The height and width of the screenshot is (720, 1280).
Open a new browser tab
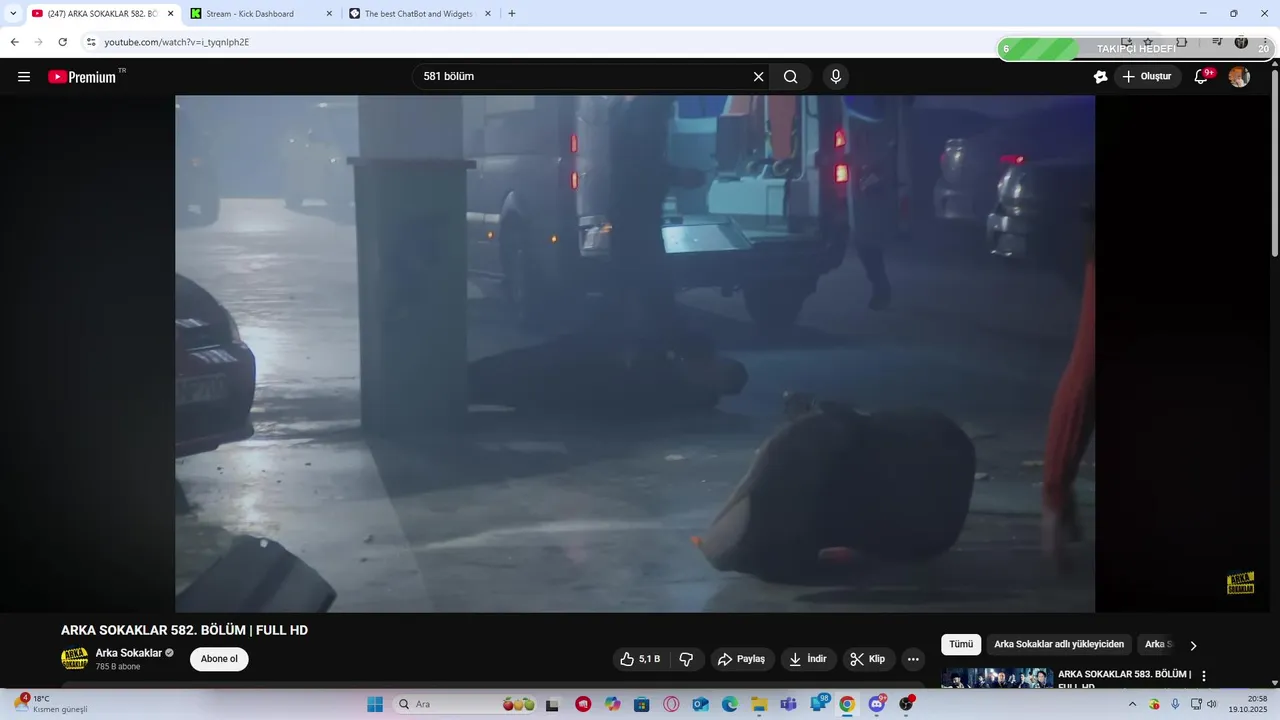[x=512, y=14]
